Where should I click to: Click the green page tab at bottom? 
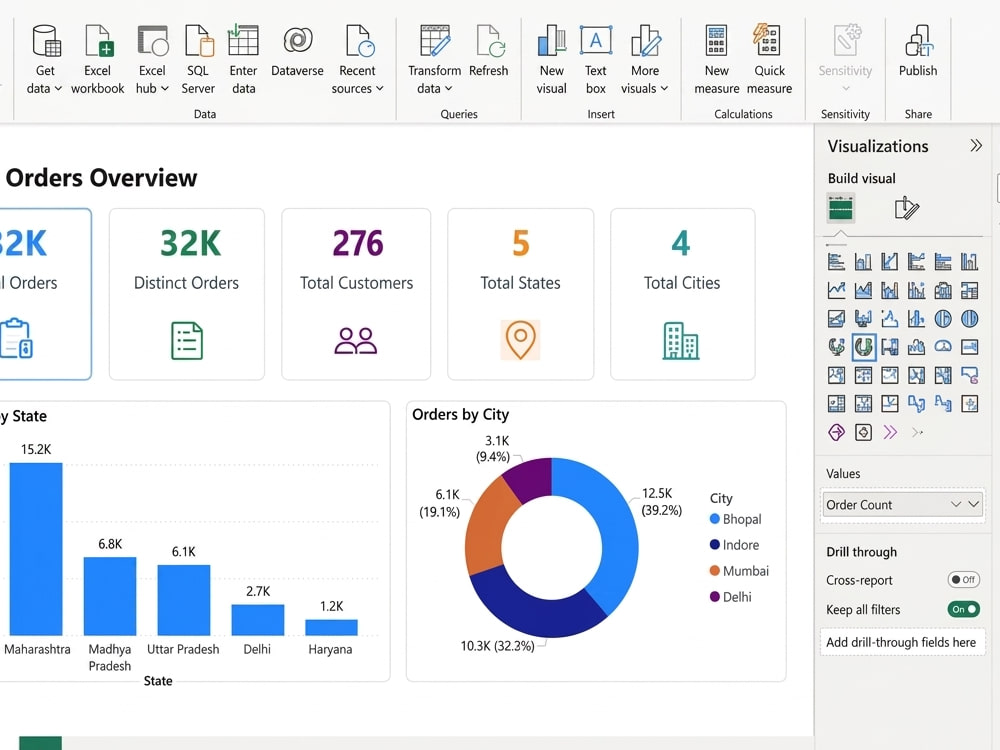click(40, 743)
